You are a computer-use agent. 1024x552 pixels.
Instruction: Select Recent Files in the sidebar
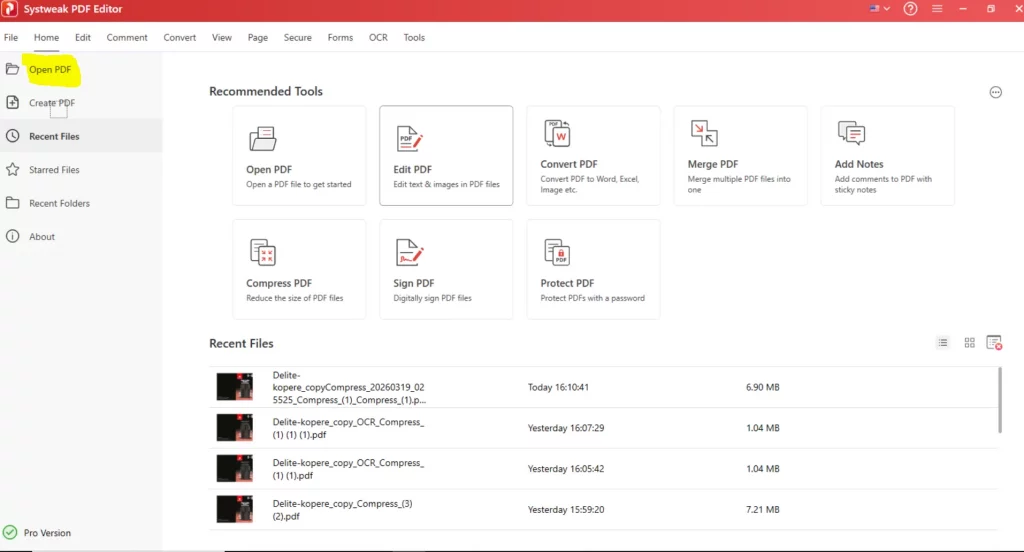coord(81,136)
